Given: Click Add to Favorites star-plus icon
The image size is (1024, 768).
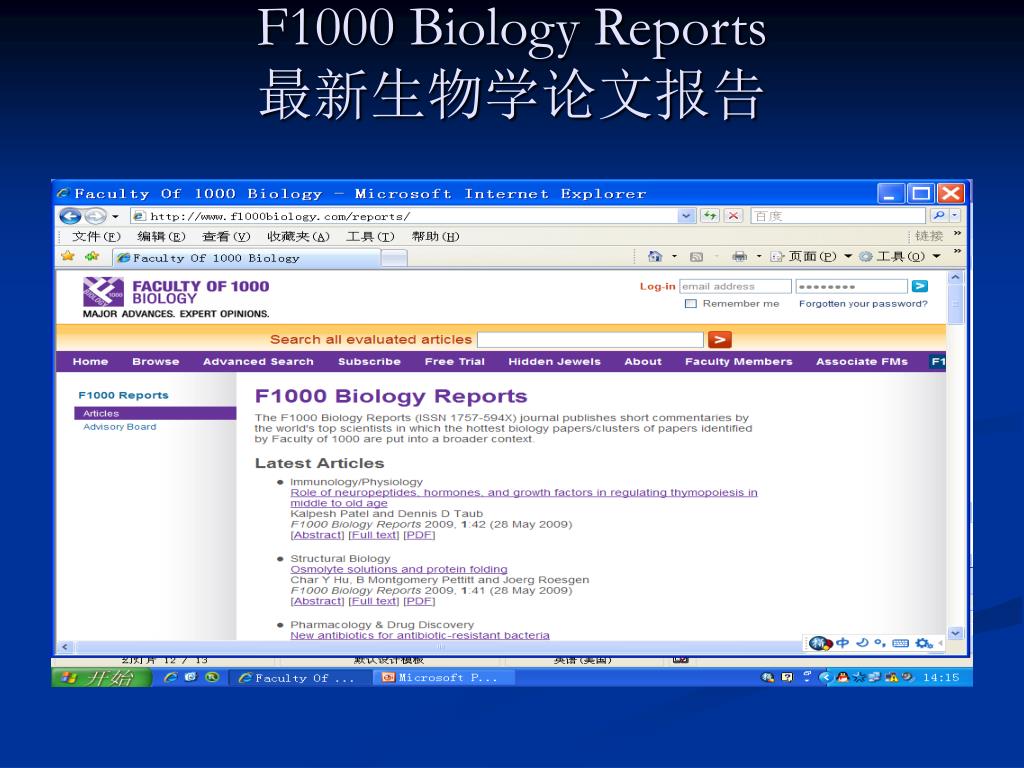Looking at the screenshot, I should [x=91, y=257].
